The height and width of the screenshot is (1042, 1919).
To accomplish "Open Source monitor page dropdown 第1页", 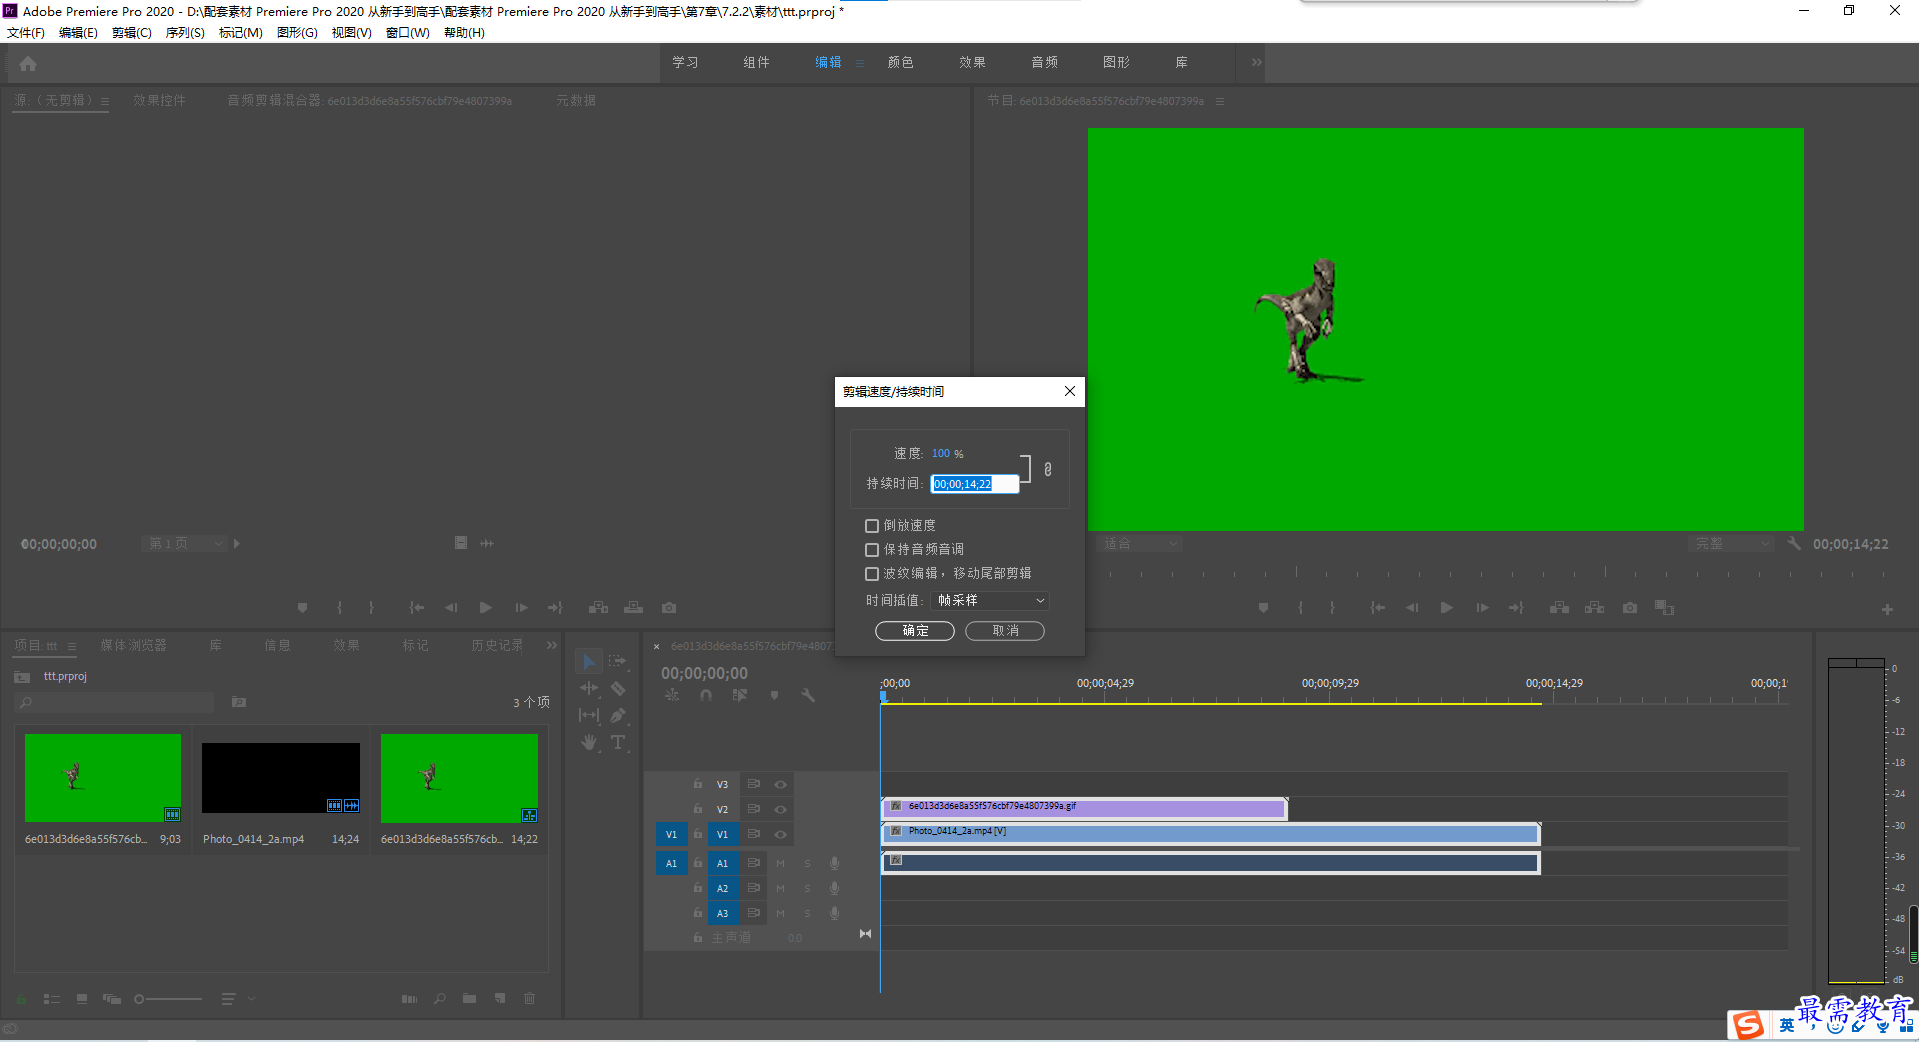I will [x=185, y=544].
